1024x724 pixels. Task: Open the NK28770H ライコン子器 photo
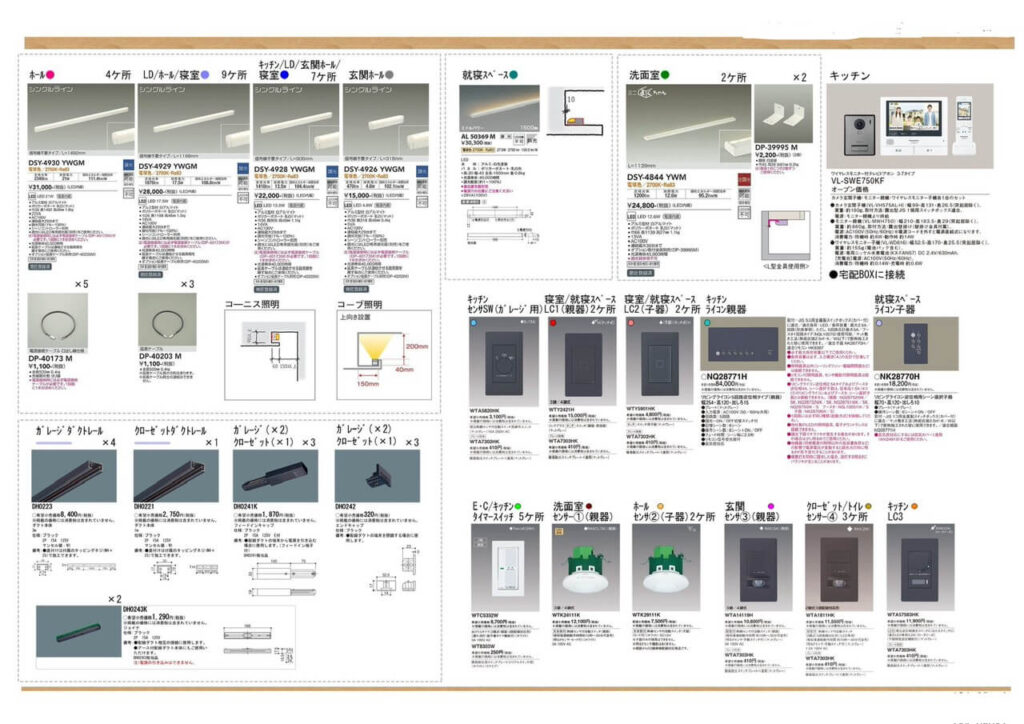917,344
